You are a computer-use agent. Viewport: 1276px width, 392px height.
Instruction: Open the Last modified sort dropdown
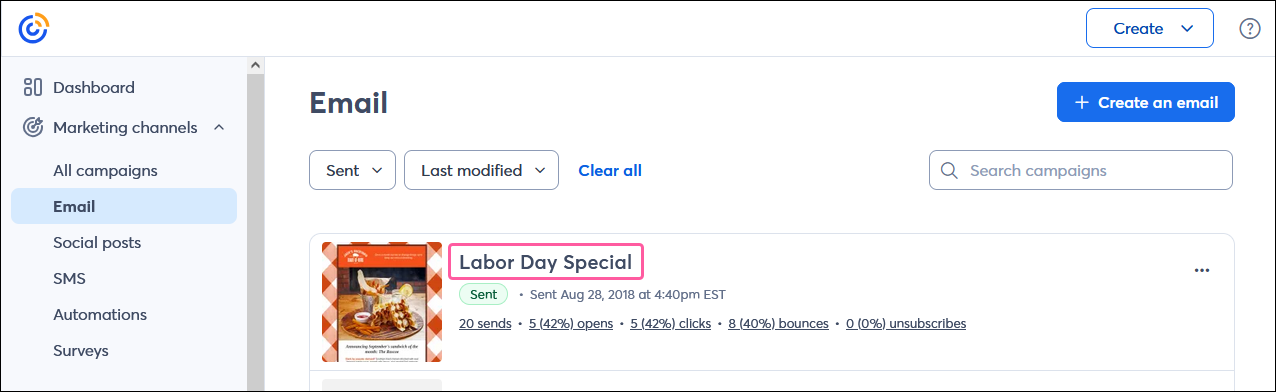click(x=481, y=170)
